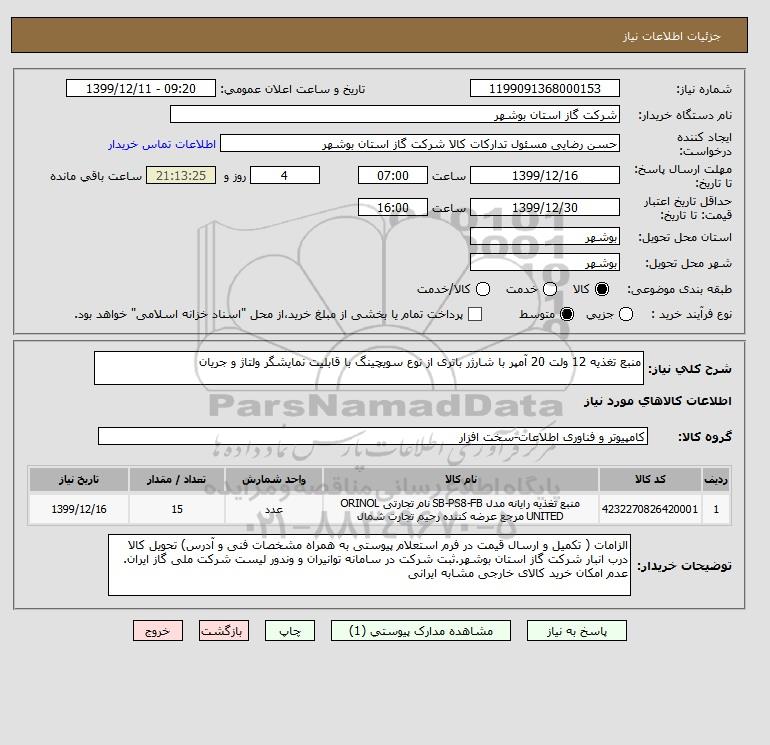Click the پاسخ به نیاز button

(x=577, y=631)
